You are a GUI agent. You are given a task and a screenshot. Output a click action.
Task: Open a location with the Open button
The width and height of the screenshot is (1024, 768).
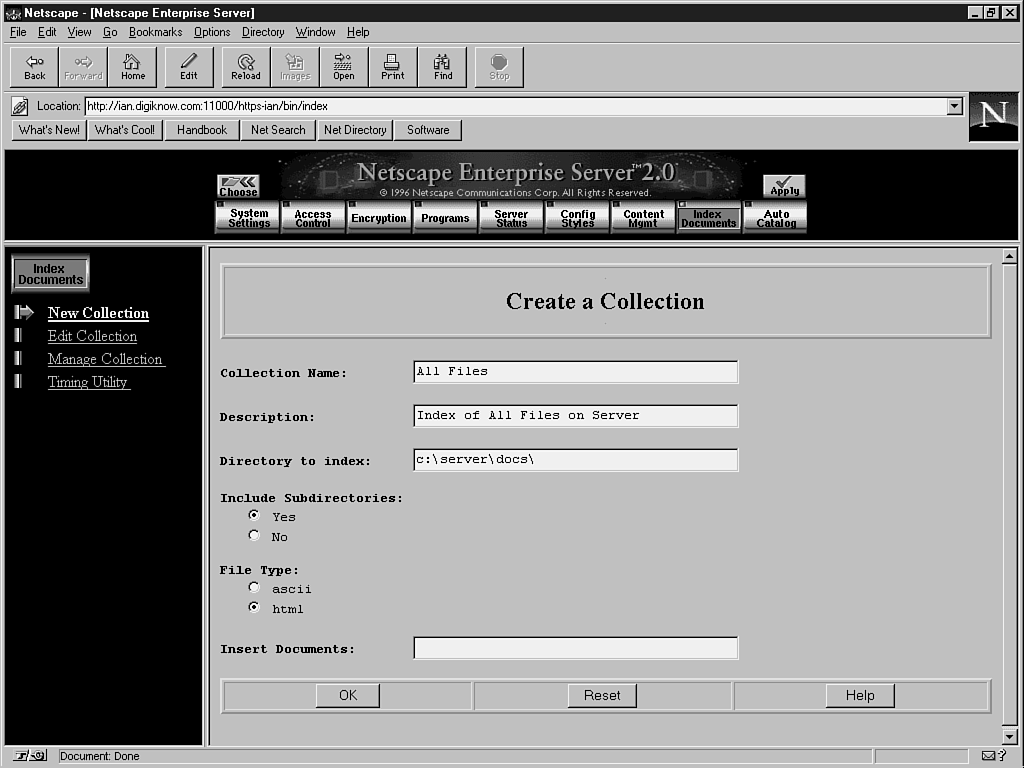coord(344,67)
